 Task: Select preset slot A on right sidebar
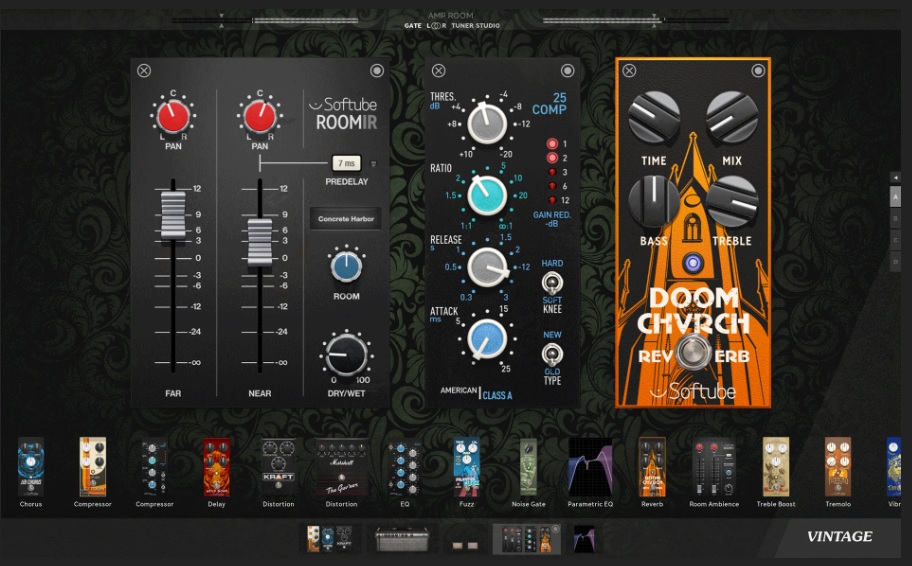pyautogui.click(x=896, y=197)
